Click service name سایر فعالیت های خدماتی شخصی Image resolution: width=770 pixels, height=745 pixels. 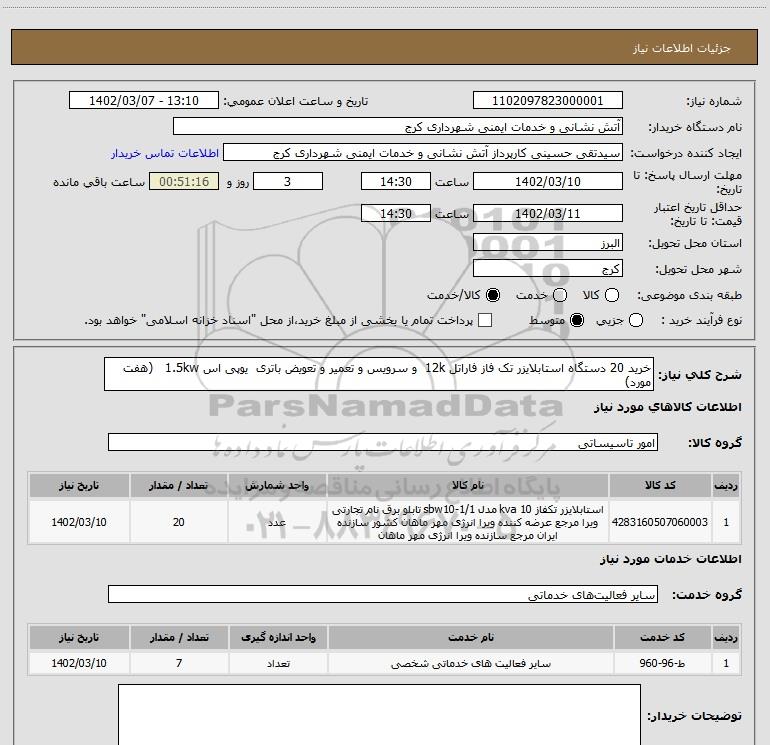coord(470,663)
